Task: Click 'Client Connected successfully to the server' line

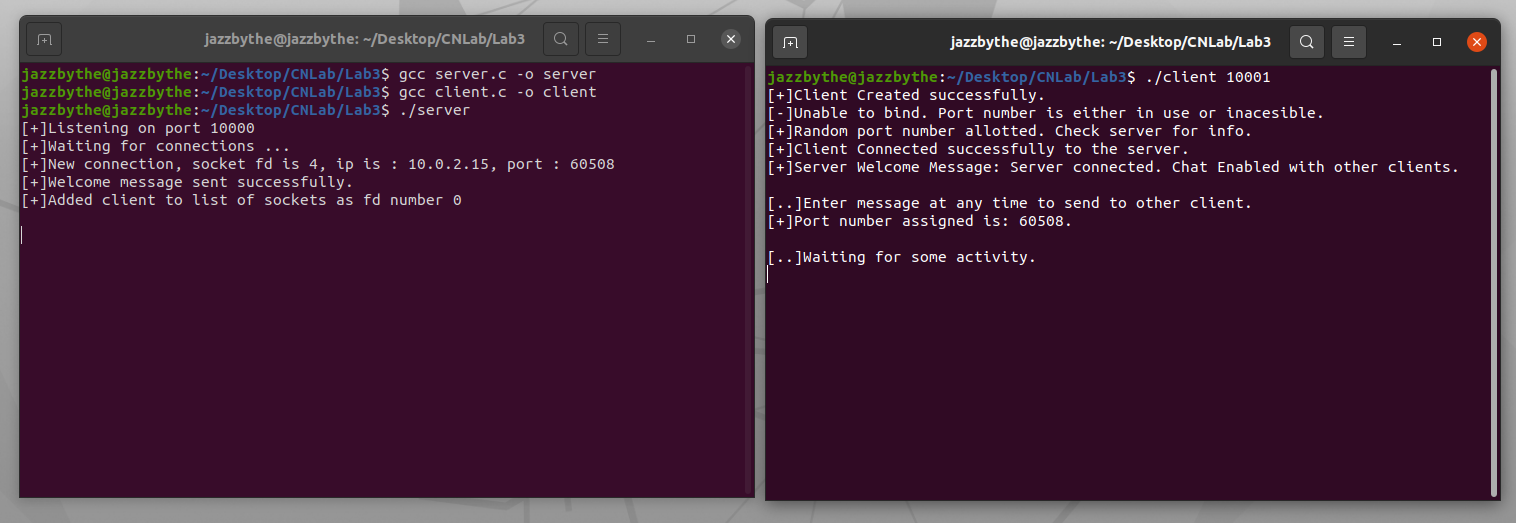Action: coord(978,149)
